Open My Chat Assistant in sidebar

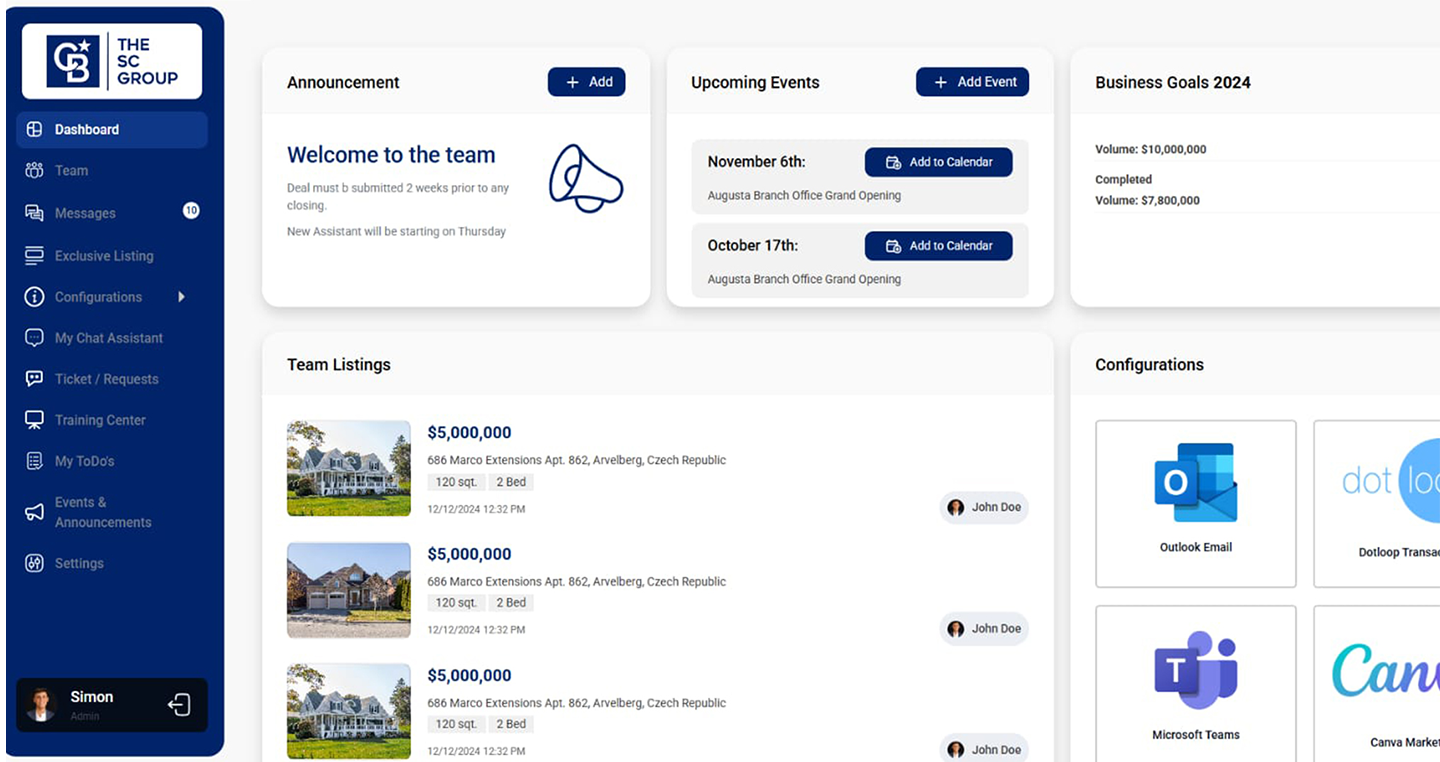(108, 338)
